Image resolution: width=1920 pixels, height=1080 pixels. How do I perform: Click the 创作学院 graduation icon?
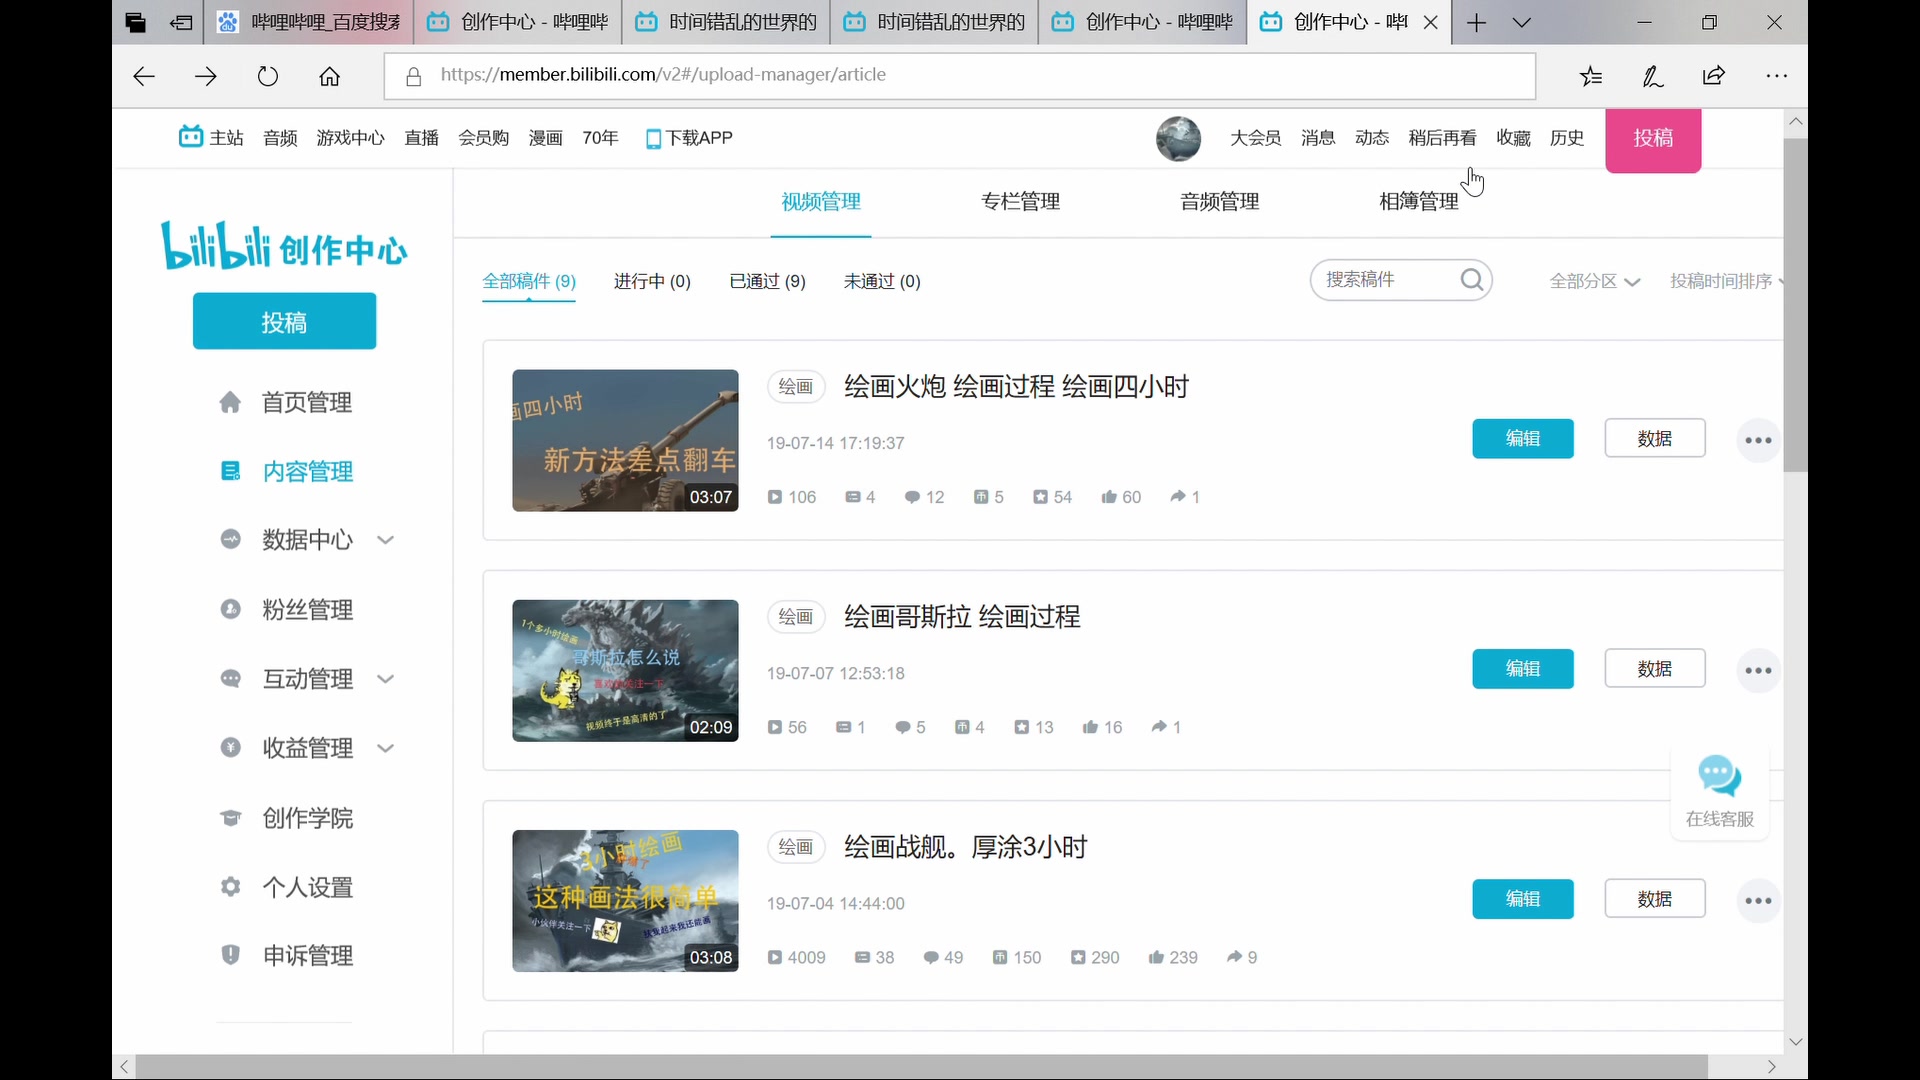[231, 818]
